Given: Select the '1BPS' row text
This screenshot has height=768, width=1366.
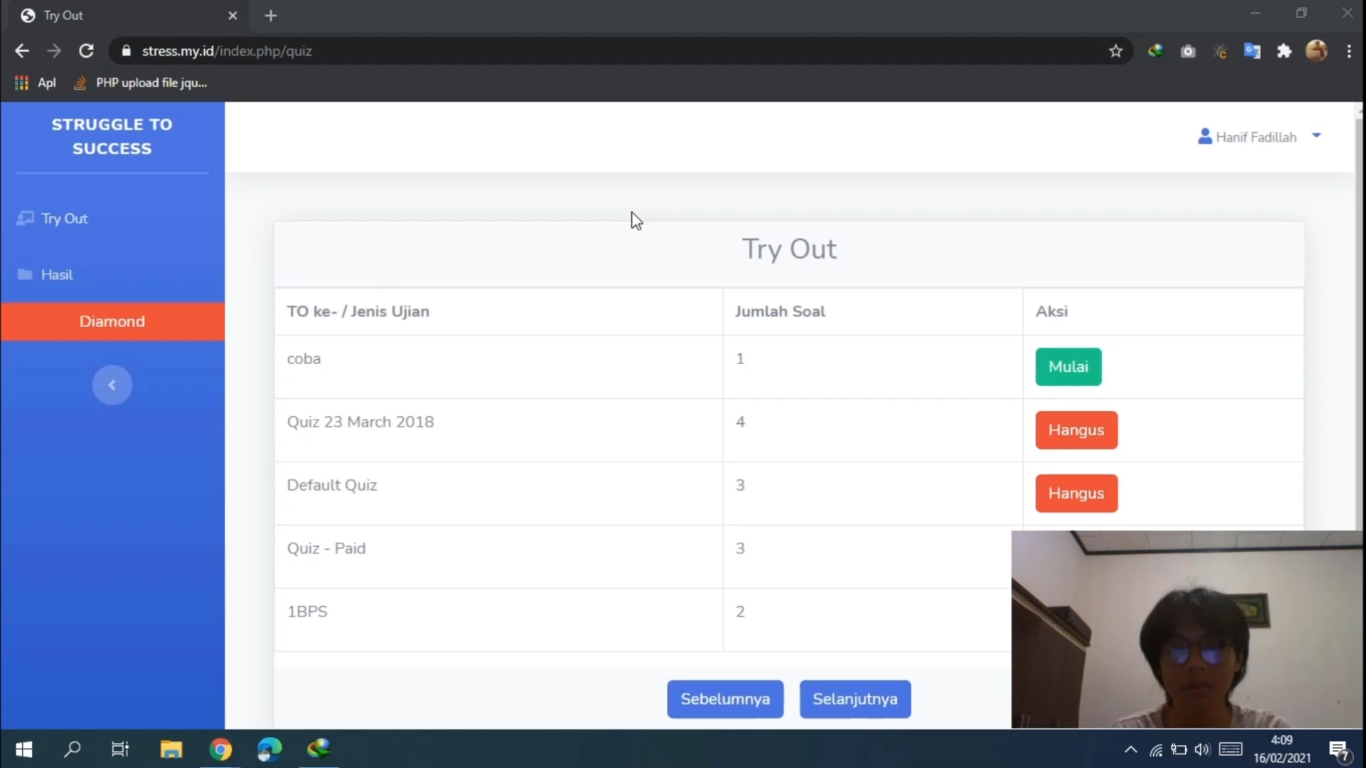Looking at the screenshot, I should (307, 611).
